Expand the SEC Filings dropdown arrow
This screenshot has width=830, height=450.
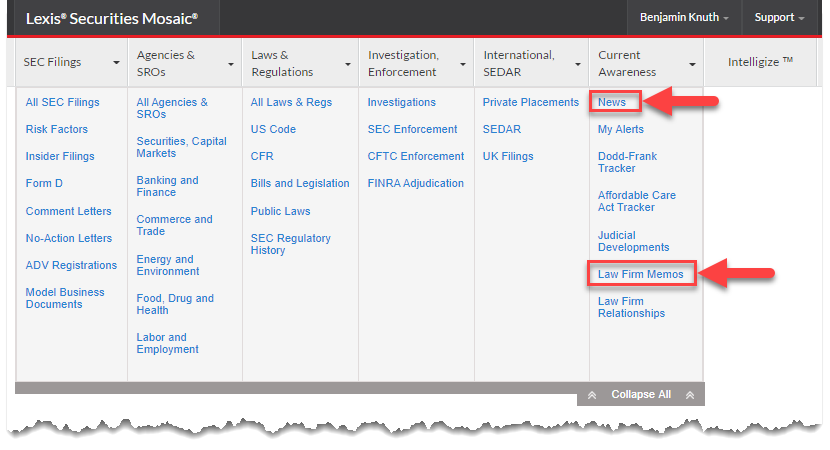tap(116, 62)
